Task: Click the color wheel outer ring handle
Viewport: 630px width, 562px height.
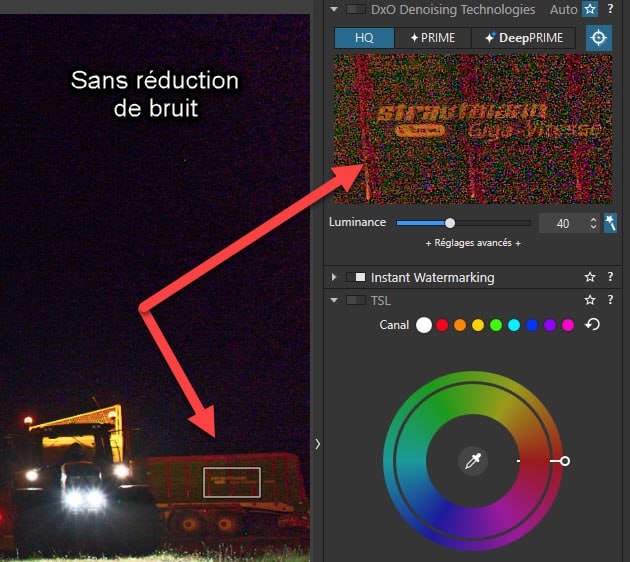Action: [x=565, y=461]
